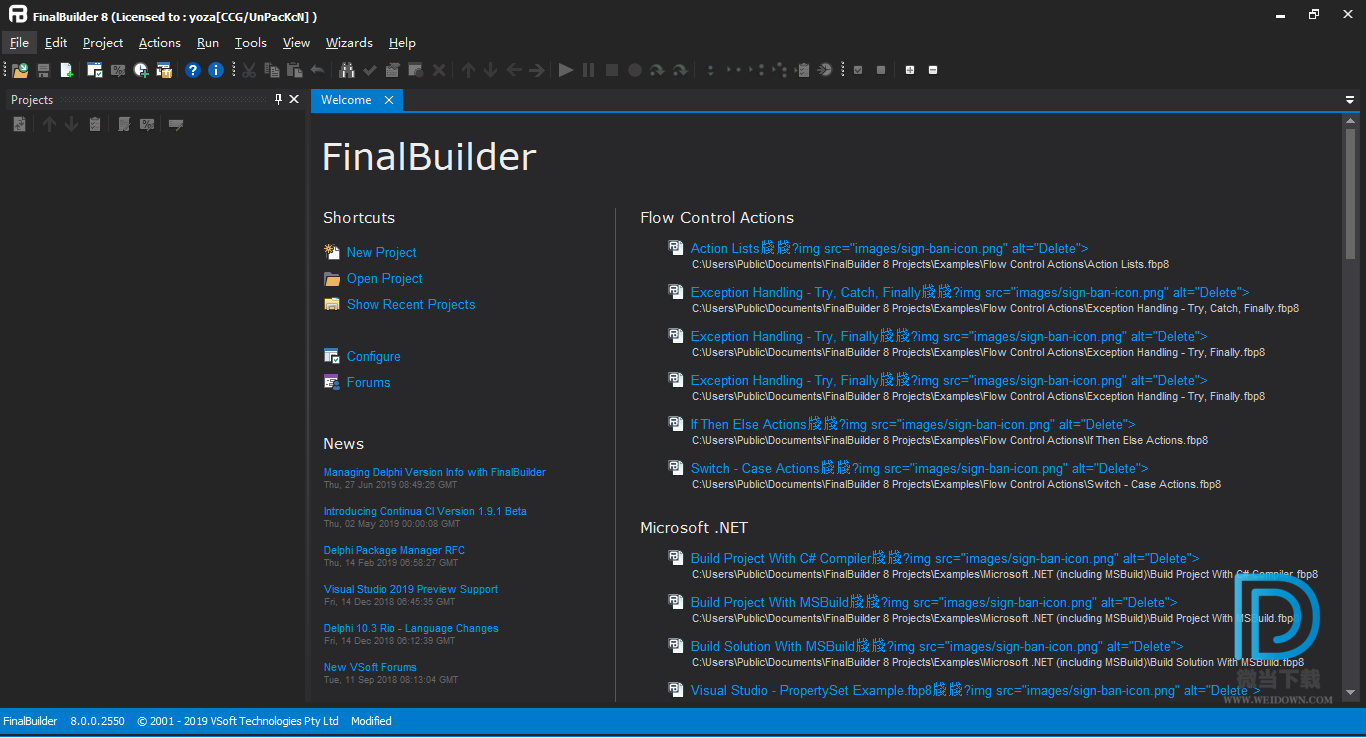Click the Run play button in toolbar
Viewport: 1366px width, 738px height.
[x=566, y=70]
